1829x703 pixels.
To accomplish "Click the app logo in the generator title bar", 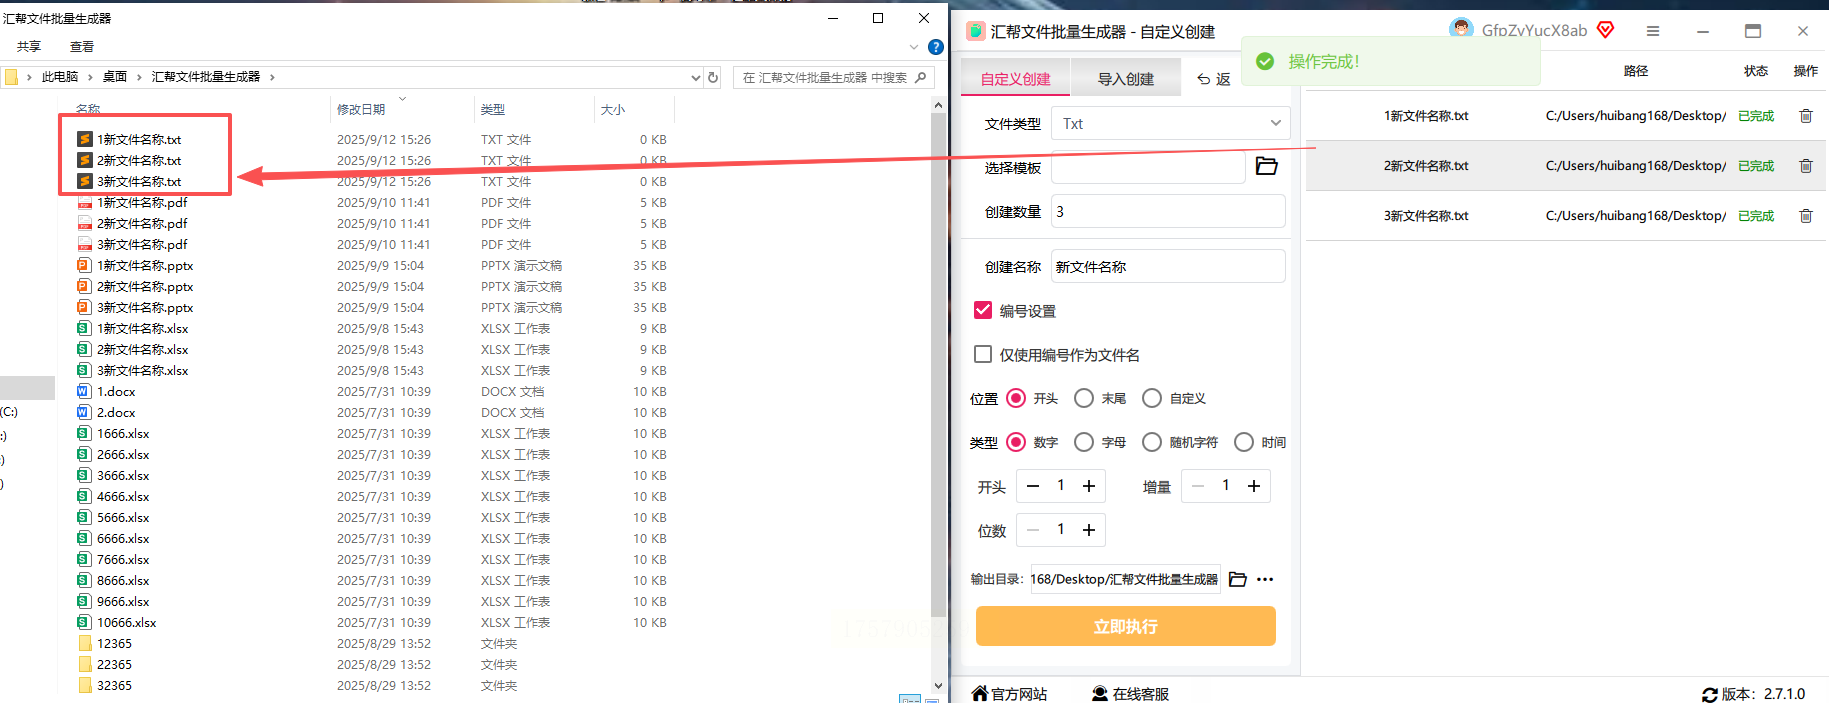I will [x=976, y=31].
